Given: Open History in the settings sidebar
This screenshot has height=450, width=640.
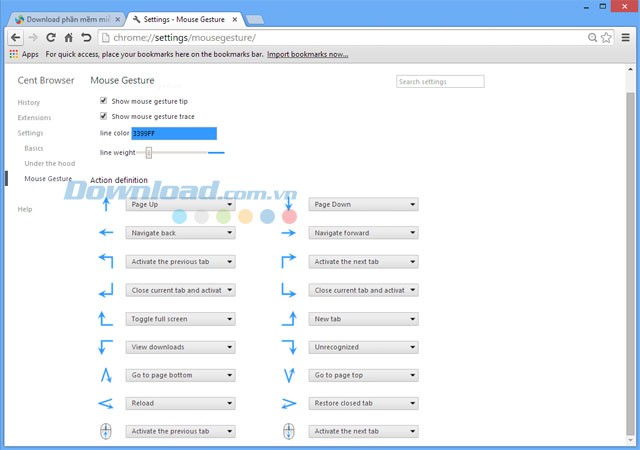Looking at the screenshot, I should [x=29, y=102].
